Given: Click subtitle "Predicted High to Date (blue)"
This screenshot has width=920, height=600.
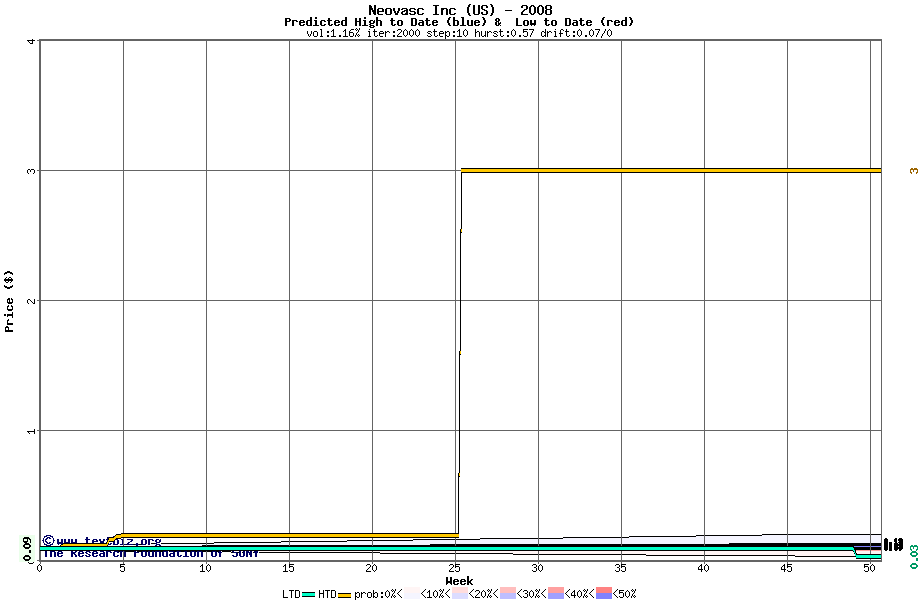Looking at the screenshot, I should [x=385, y=22].
